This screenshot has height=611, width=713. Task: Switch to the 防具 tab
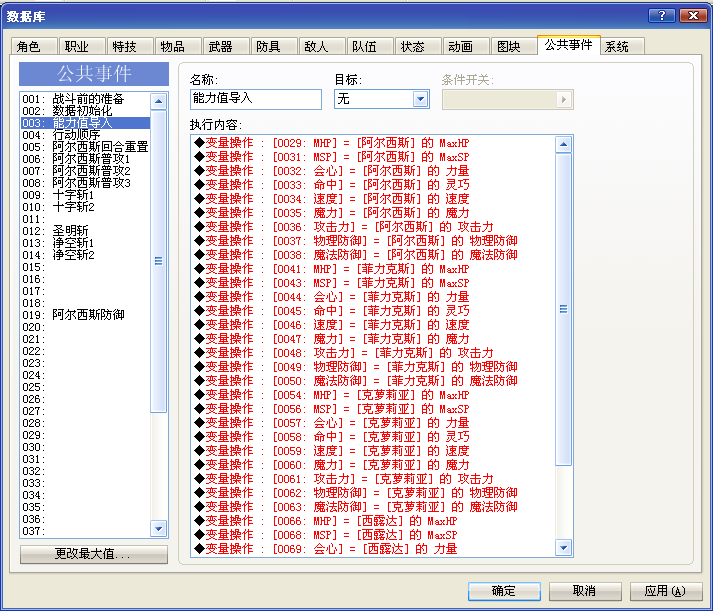274,46
